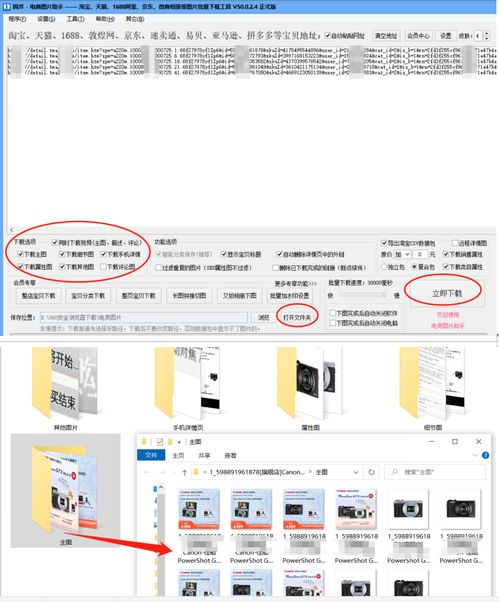499x602 pixels.
Task: Click the blue Explorer help icon
Action: [485, 455]
